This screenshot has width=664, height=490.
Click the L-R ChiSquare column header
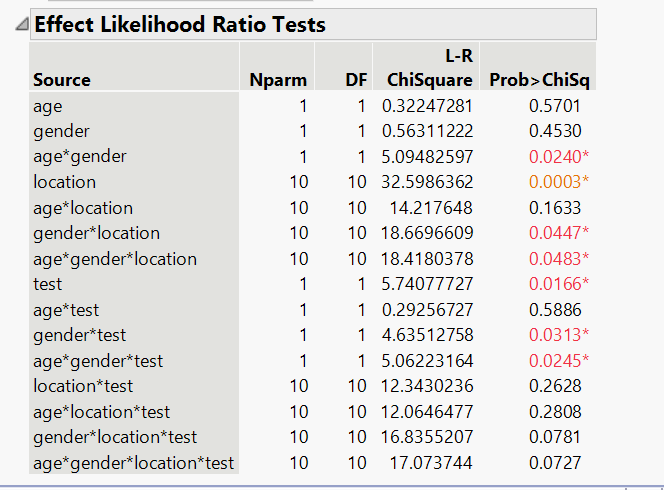[425, 70]
